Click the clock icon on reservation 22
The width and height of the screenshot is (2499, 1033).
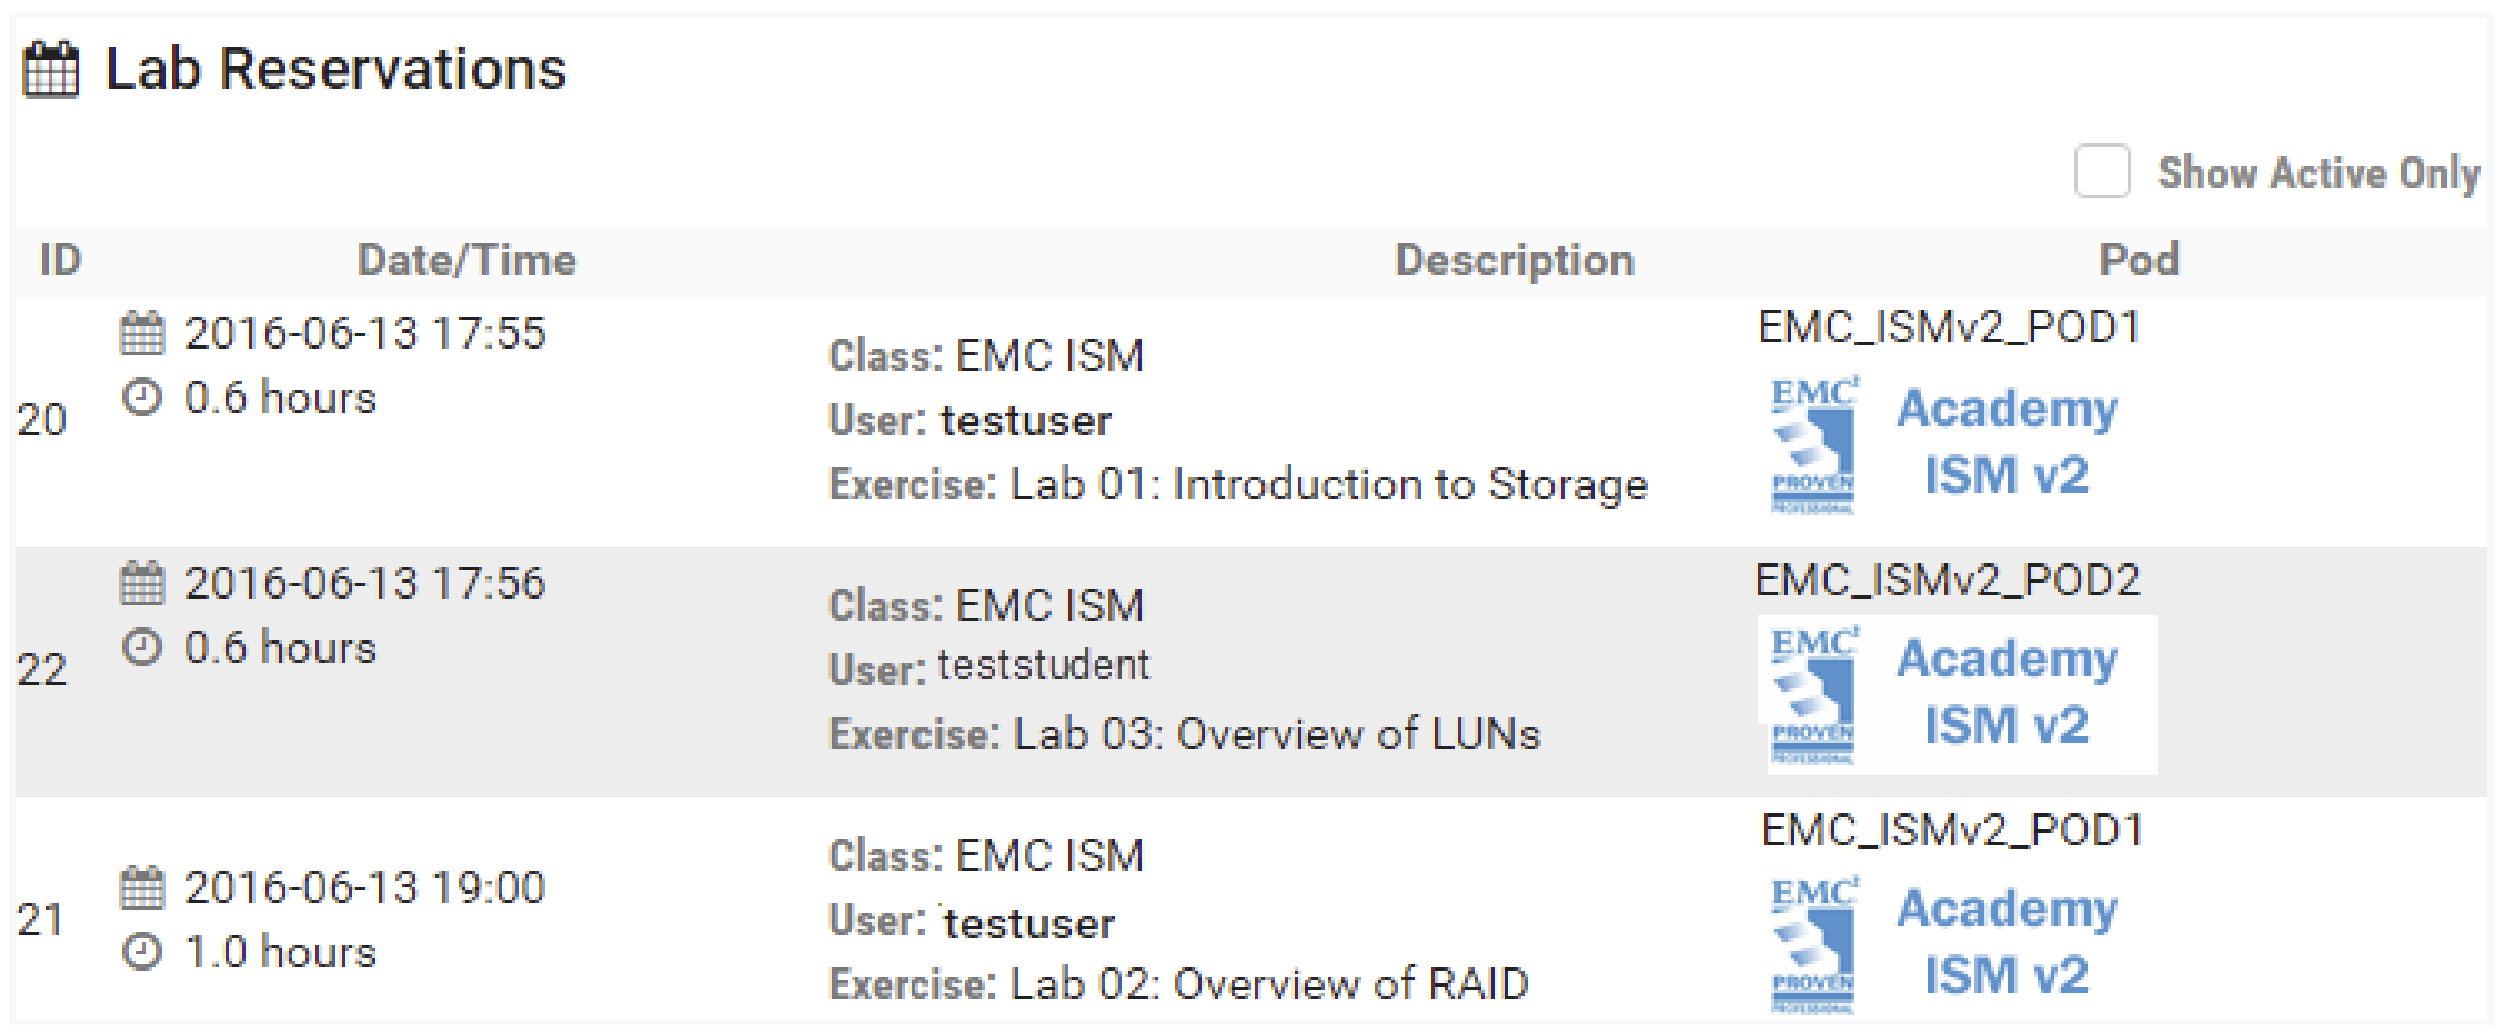[143, 648]
